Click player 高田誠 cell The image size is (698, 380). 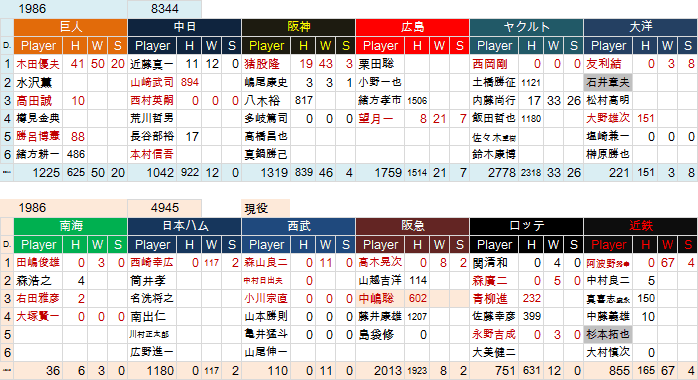point(38,101)
